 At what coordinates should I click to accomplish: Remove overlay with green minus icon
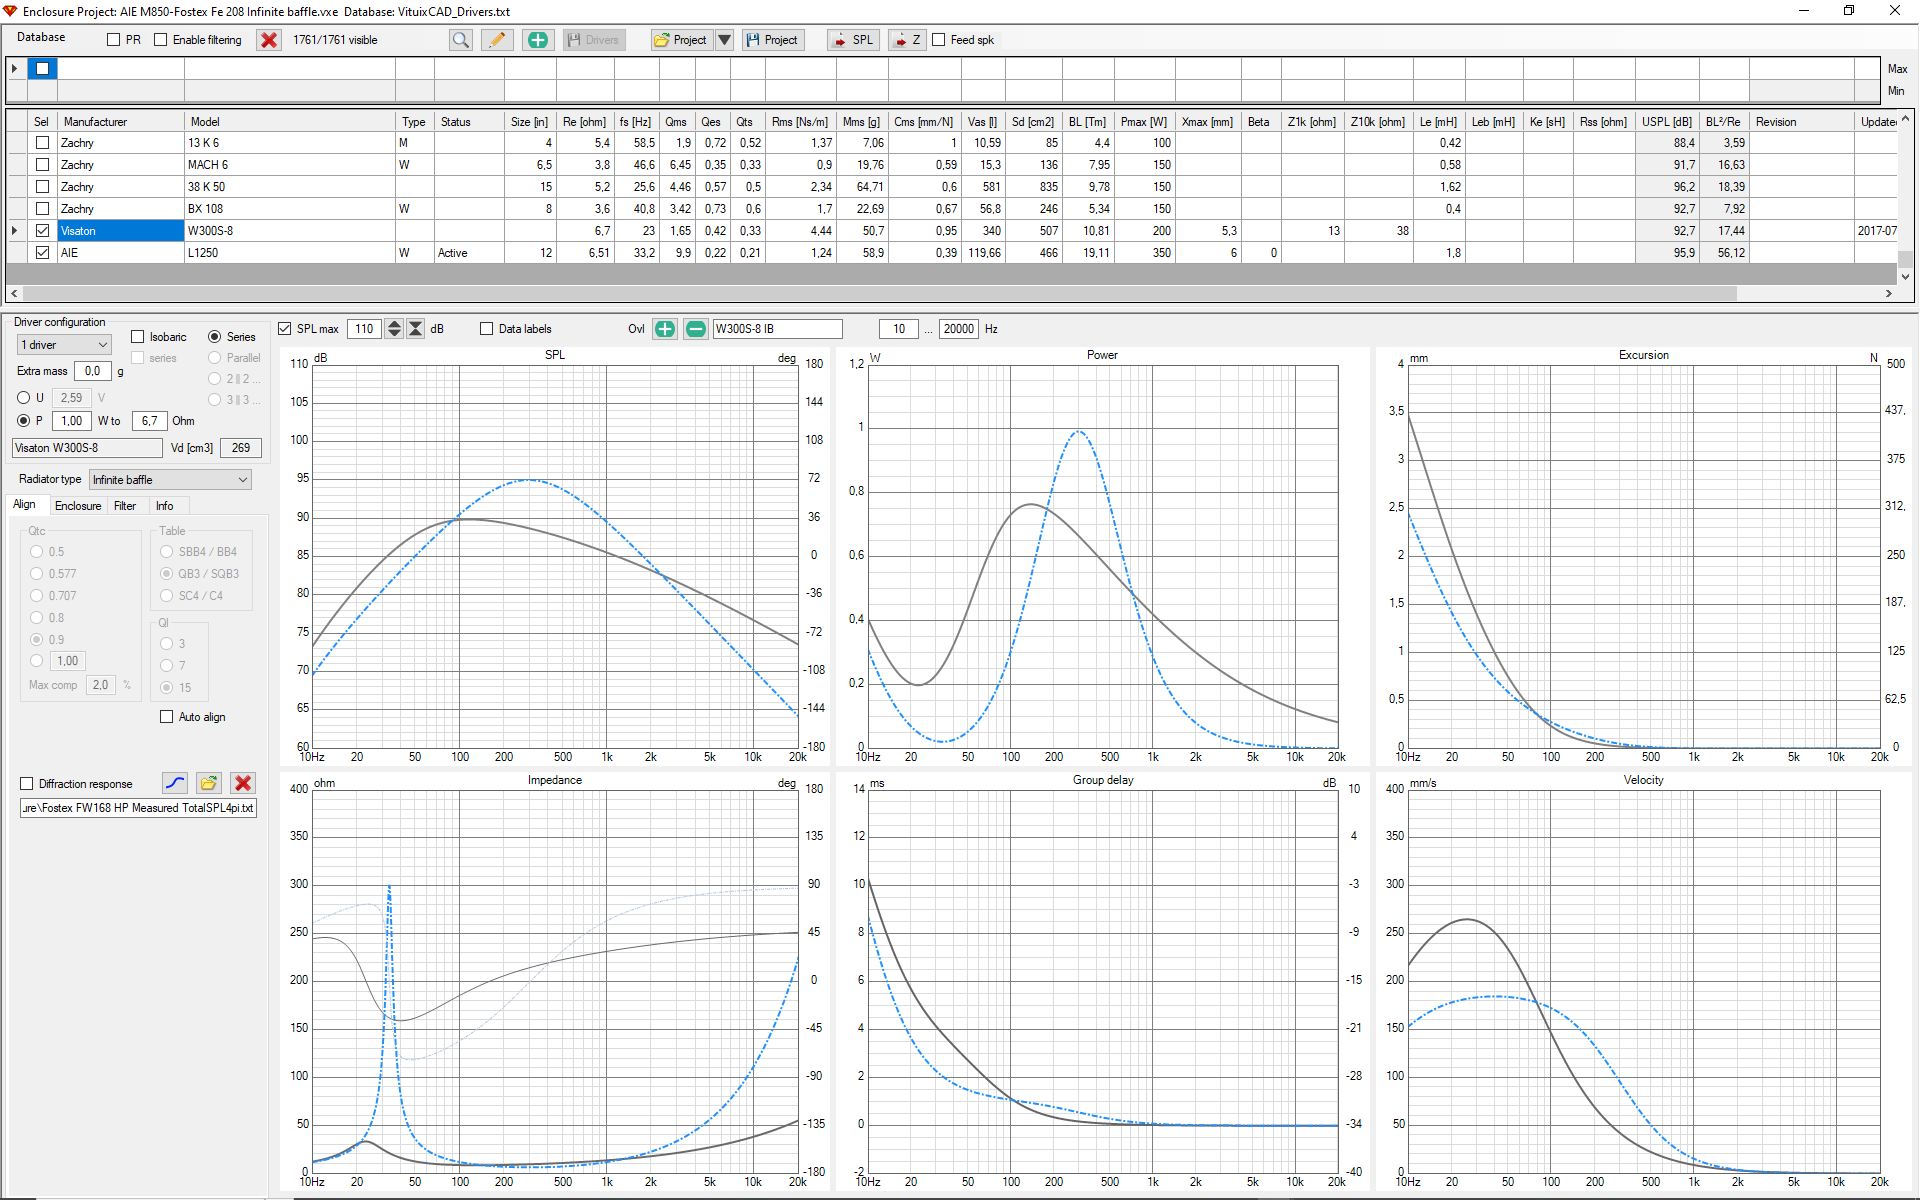(696, 329)
